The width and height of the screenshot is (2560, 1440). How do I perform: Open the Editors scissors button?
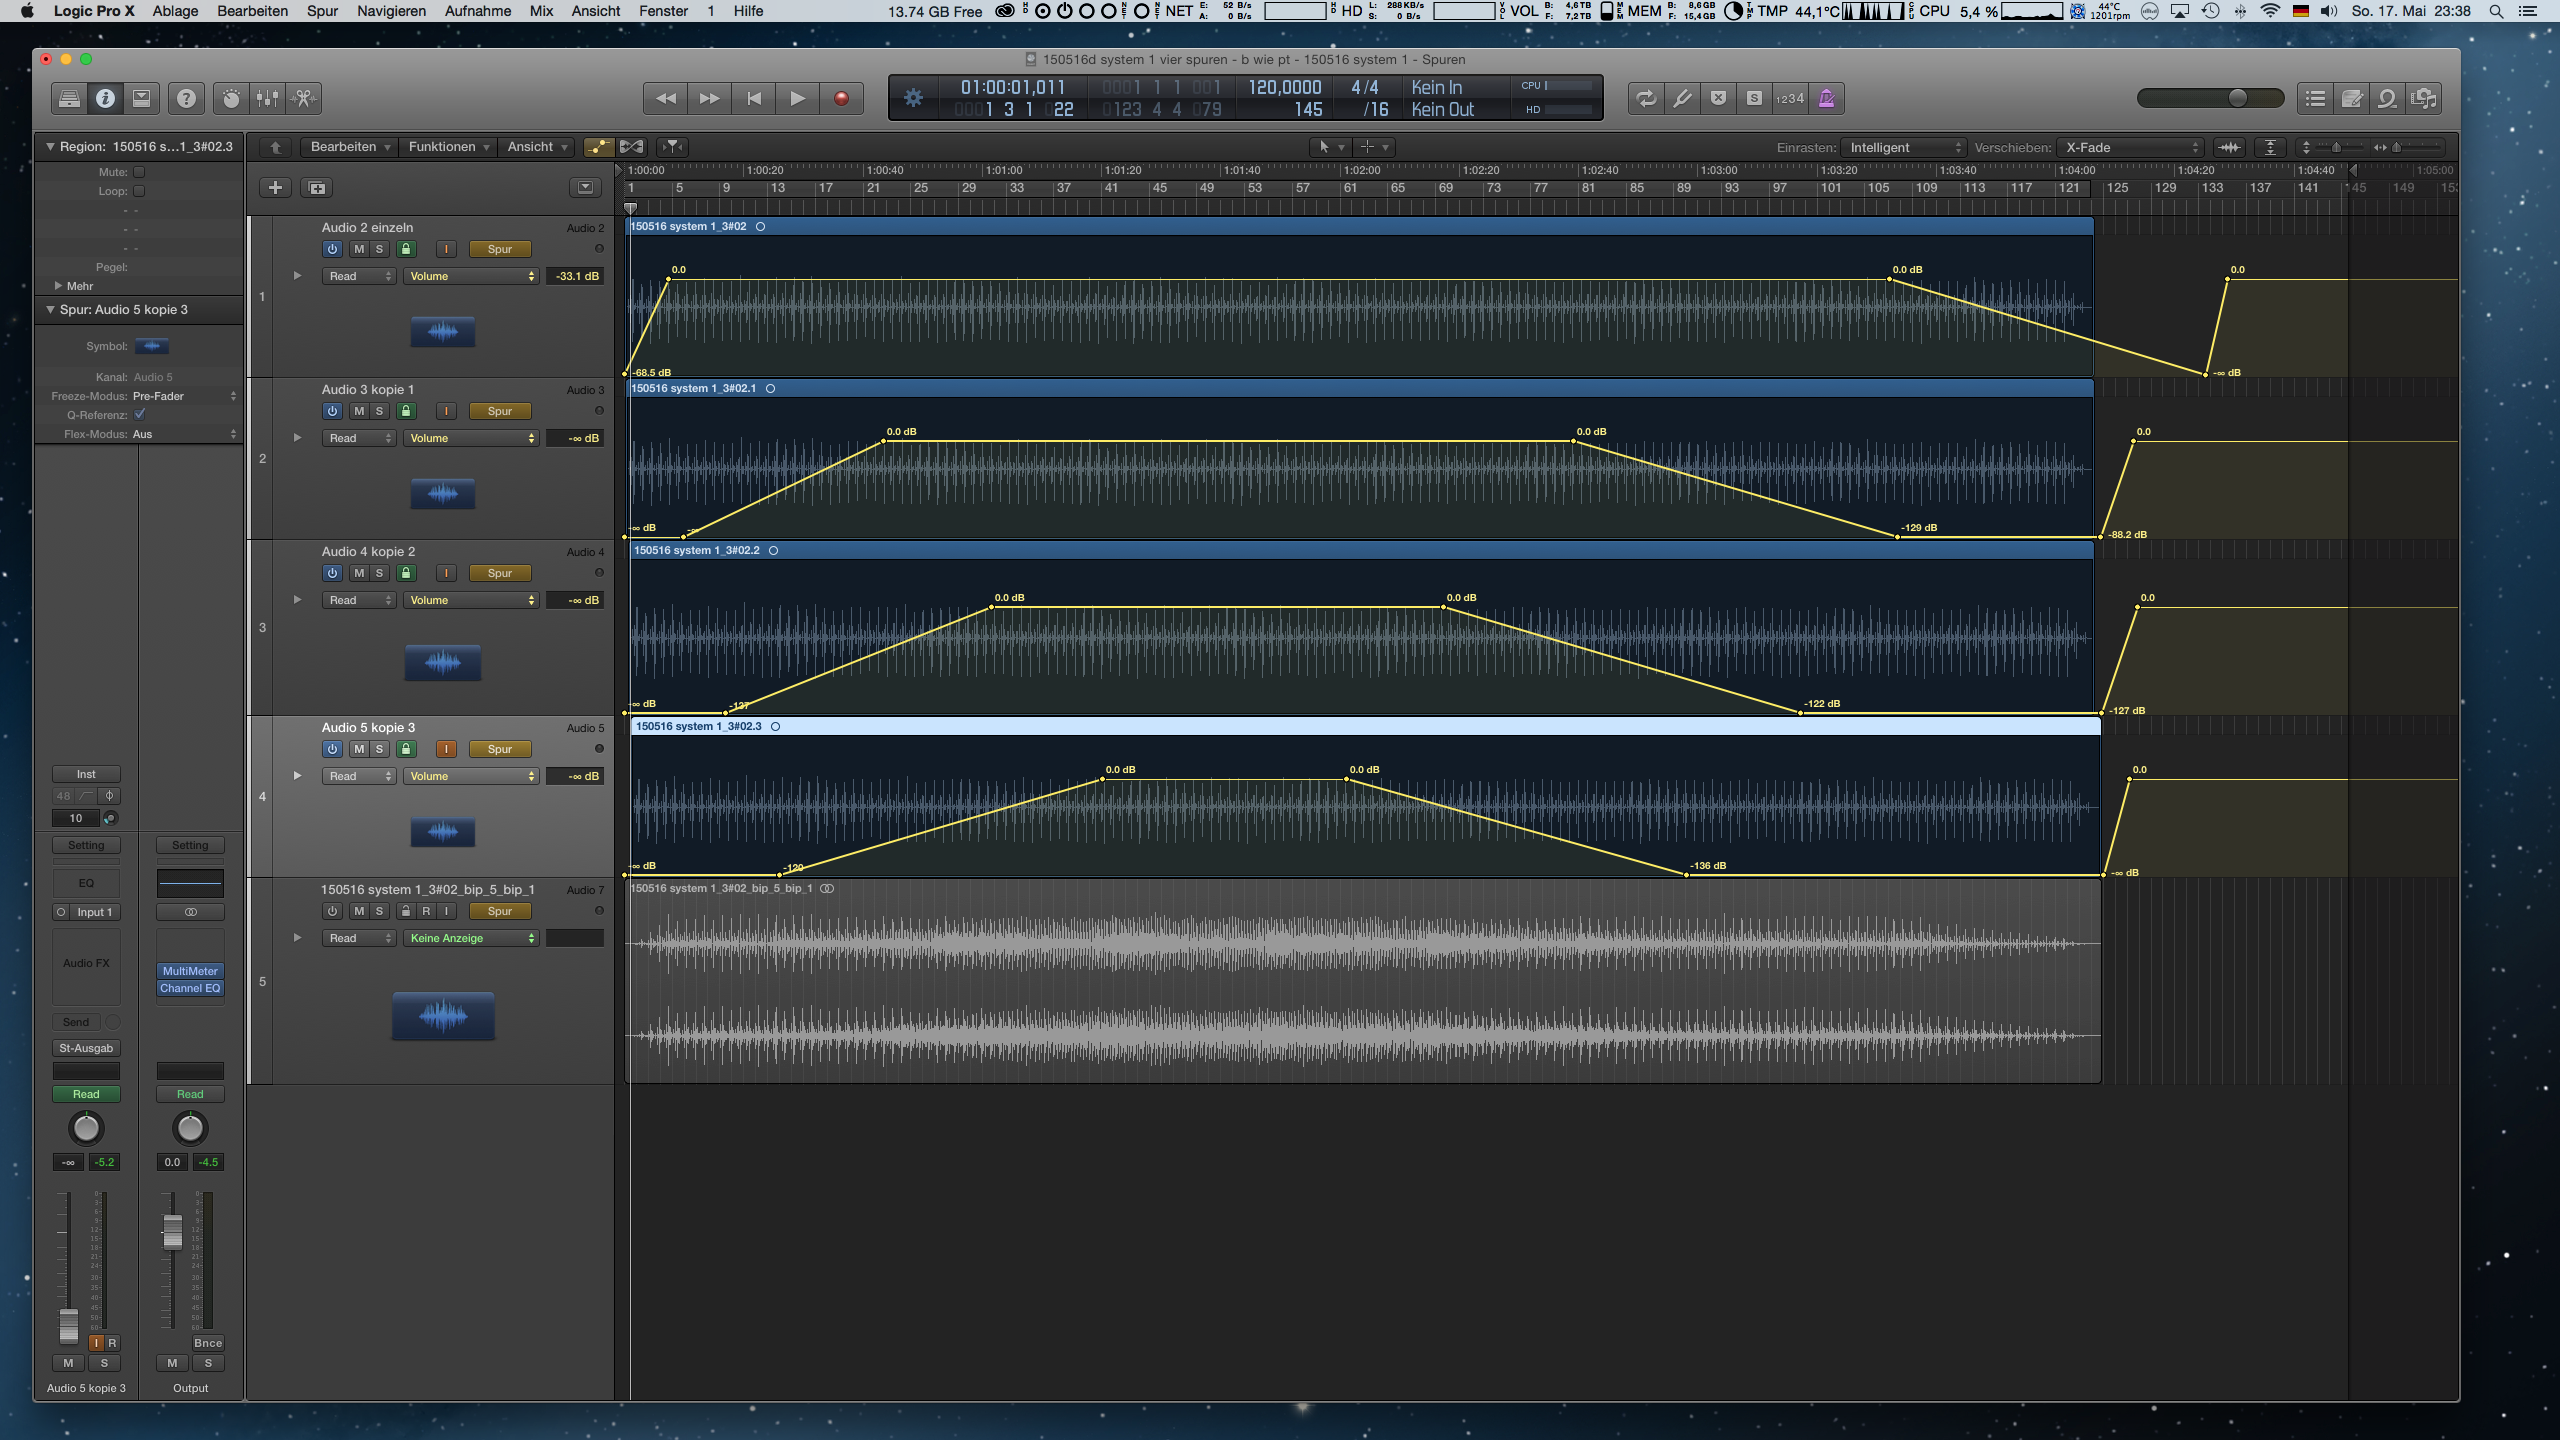tap(304, 98)
